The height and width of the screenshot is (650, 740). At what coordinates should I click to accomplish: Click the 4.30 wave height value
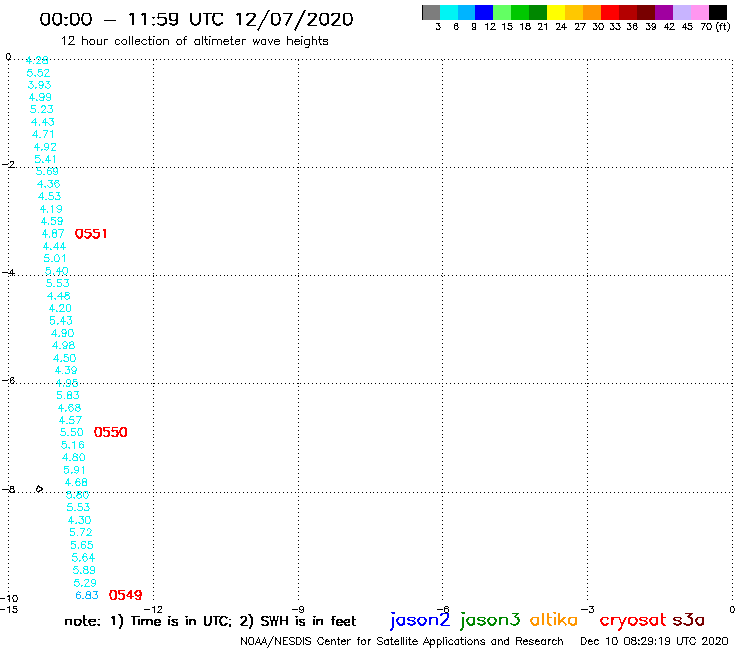click(79, 520)
